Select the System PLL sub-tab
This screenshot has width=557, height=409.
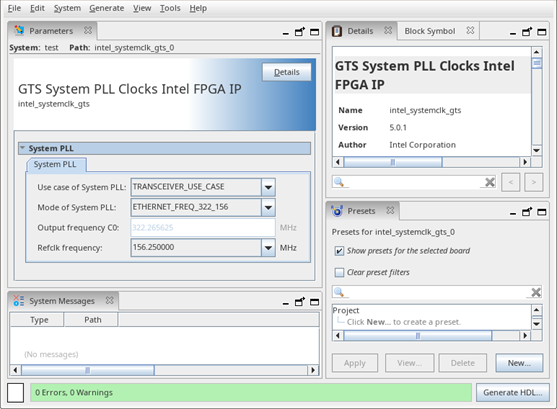pyautogui.click(x=55, y=165)
